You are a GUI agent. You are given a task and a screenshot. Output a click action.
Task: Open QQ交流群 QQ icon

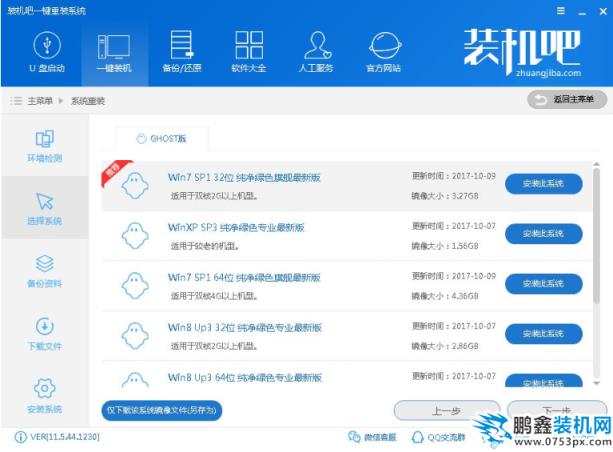[418, 437]
